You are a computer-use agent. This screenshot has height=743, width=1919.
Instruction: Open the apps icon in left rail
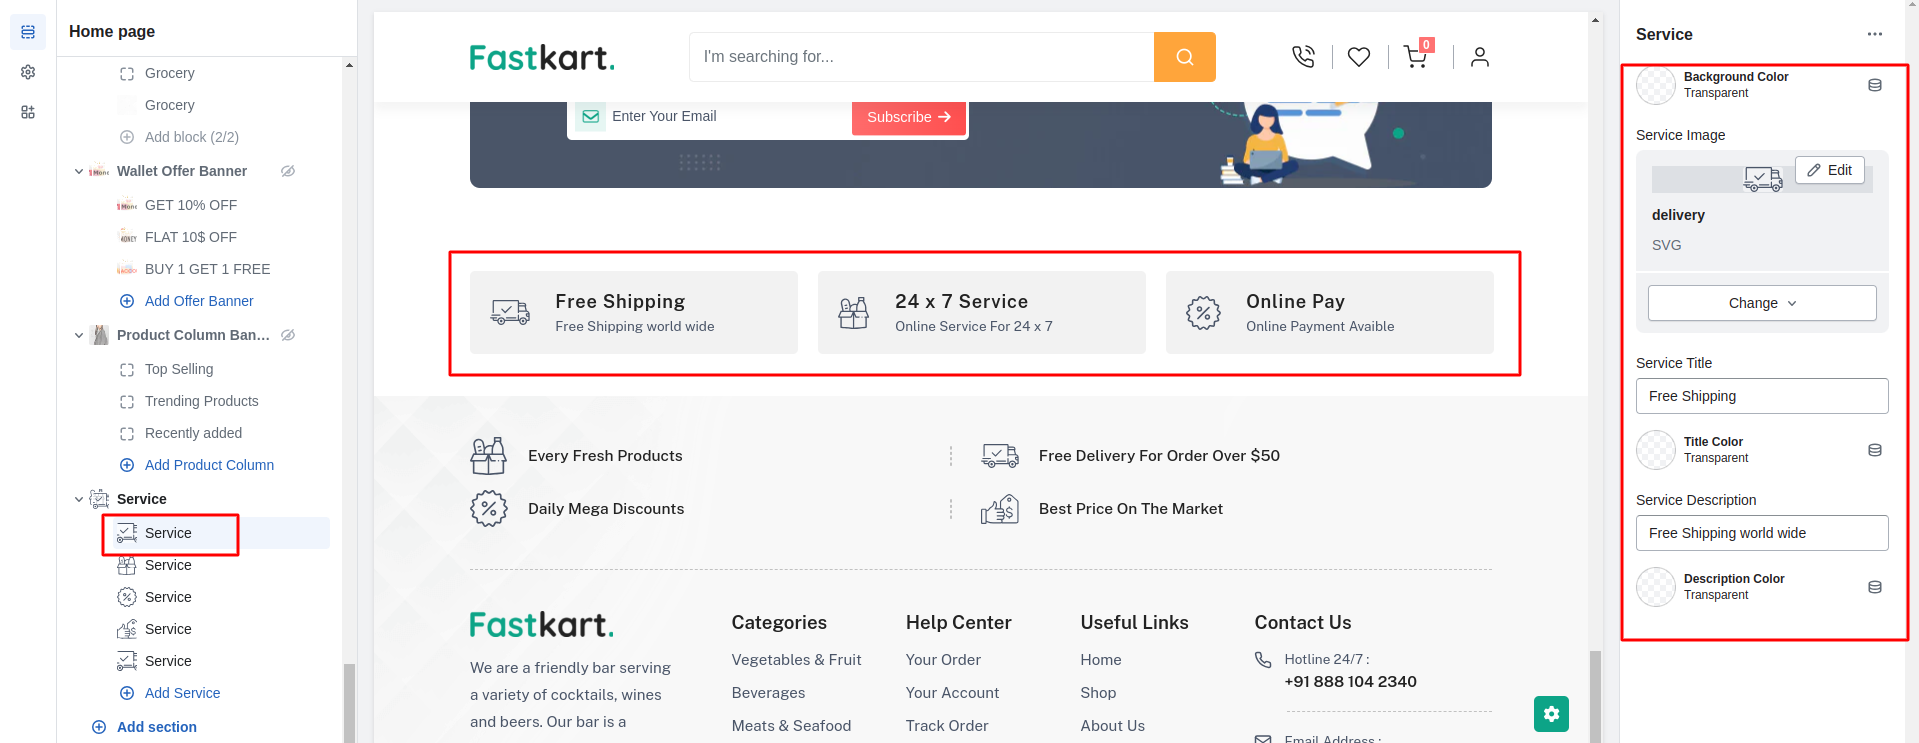(28, 112)
